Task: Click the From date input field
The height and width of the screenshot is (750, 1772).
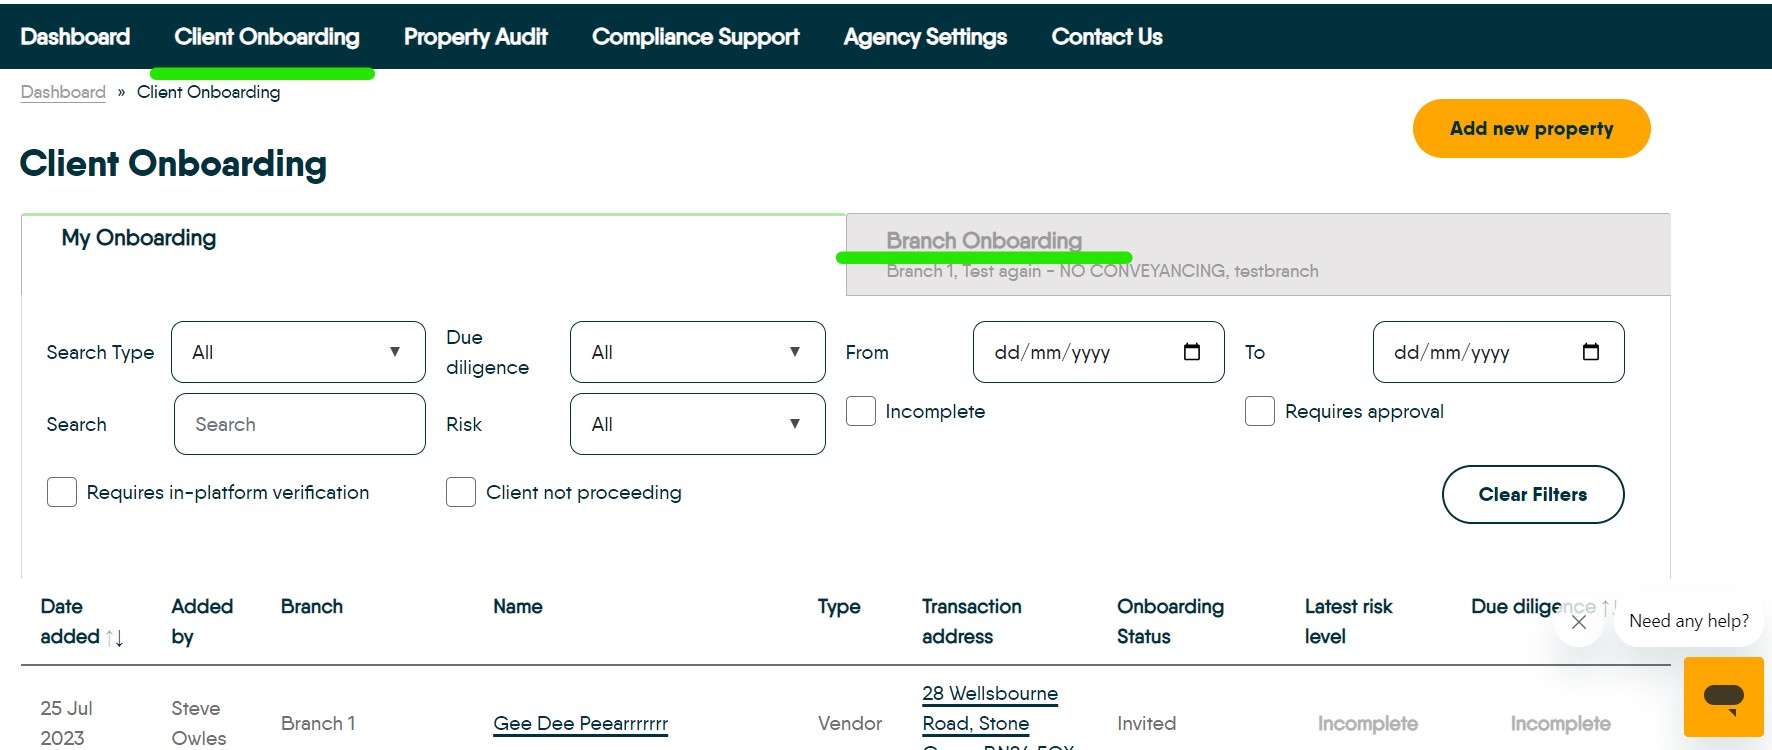Action: 1098,352
